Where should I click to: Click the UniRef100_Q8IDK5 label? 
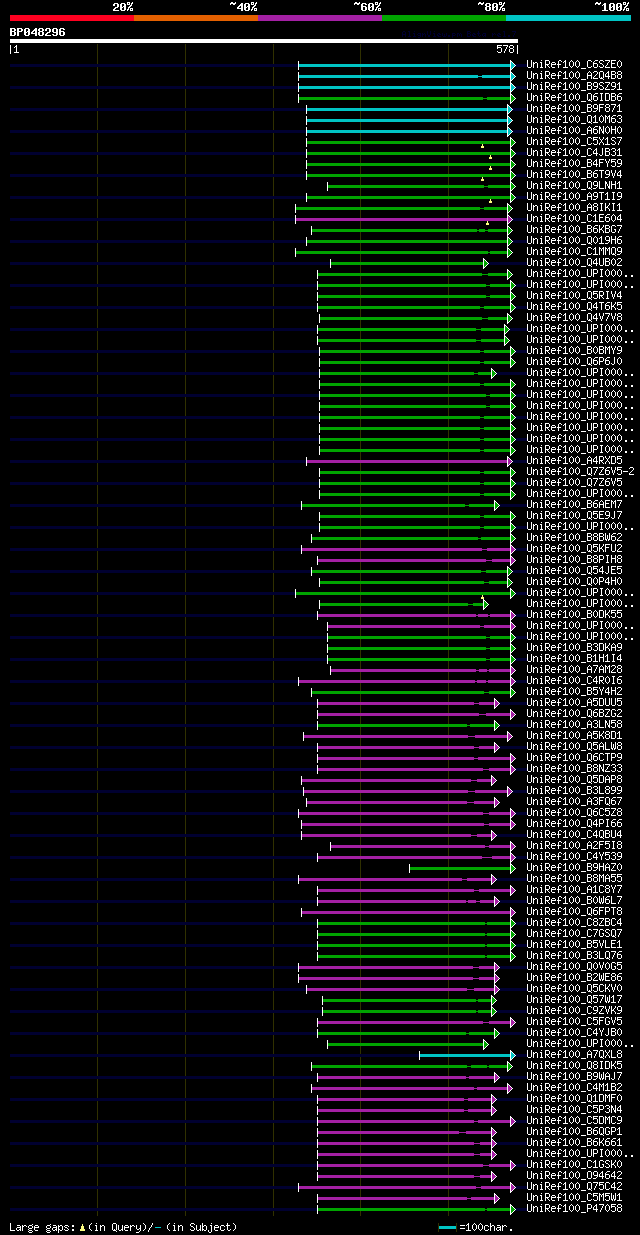[574, 1066]
